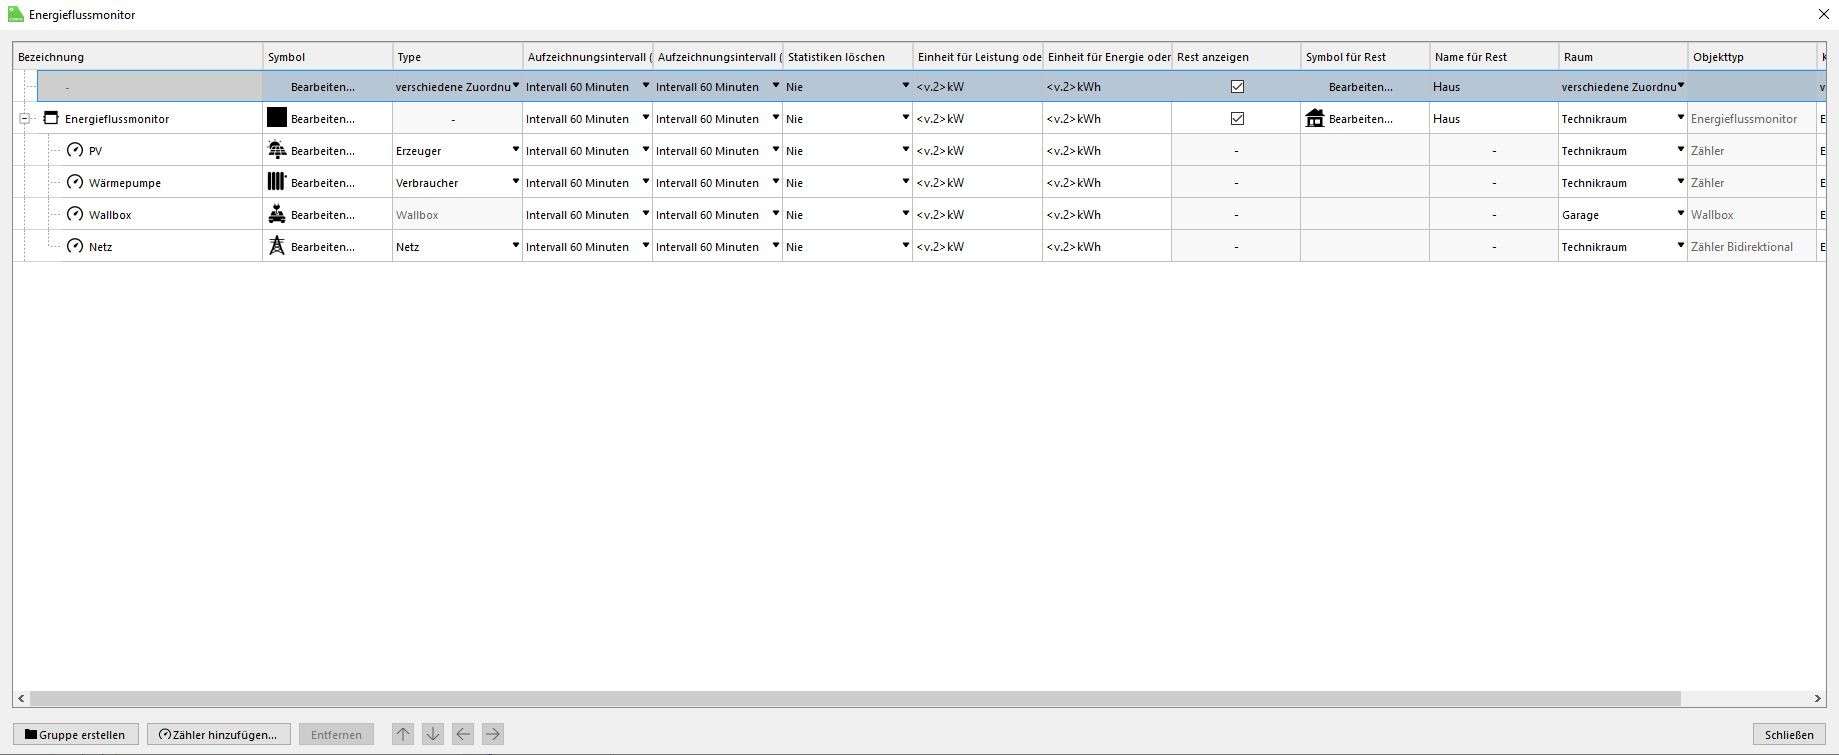Open Raum dropdown for Wallbox row

[x=1681, y=214]
